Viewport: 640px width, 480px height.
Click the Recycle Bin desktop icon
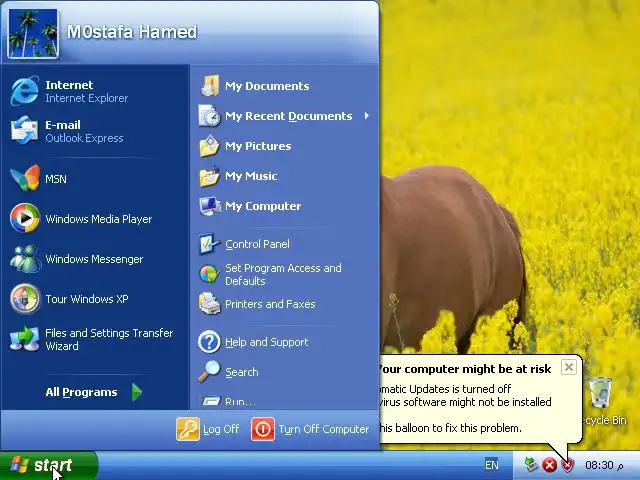tap(601, 393)
